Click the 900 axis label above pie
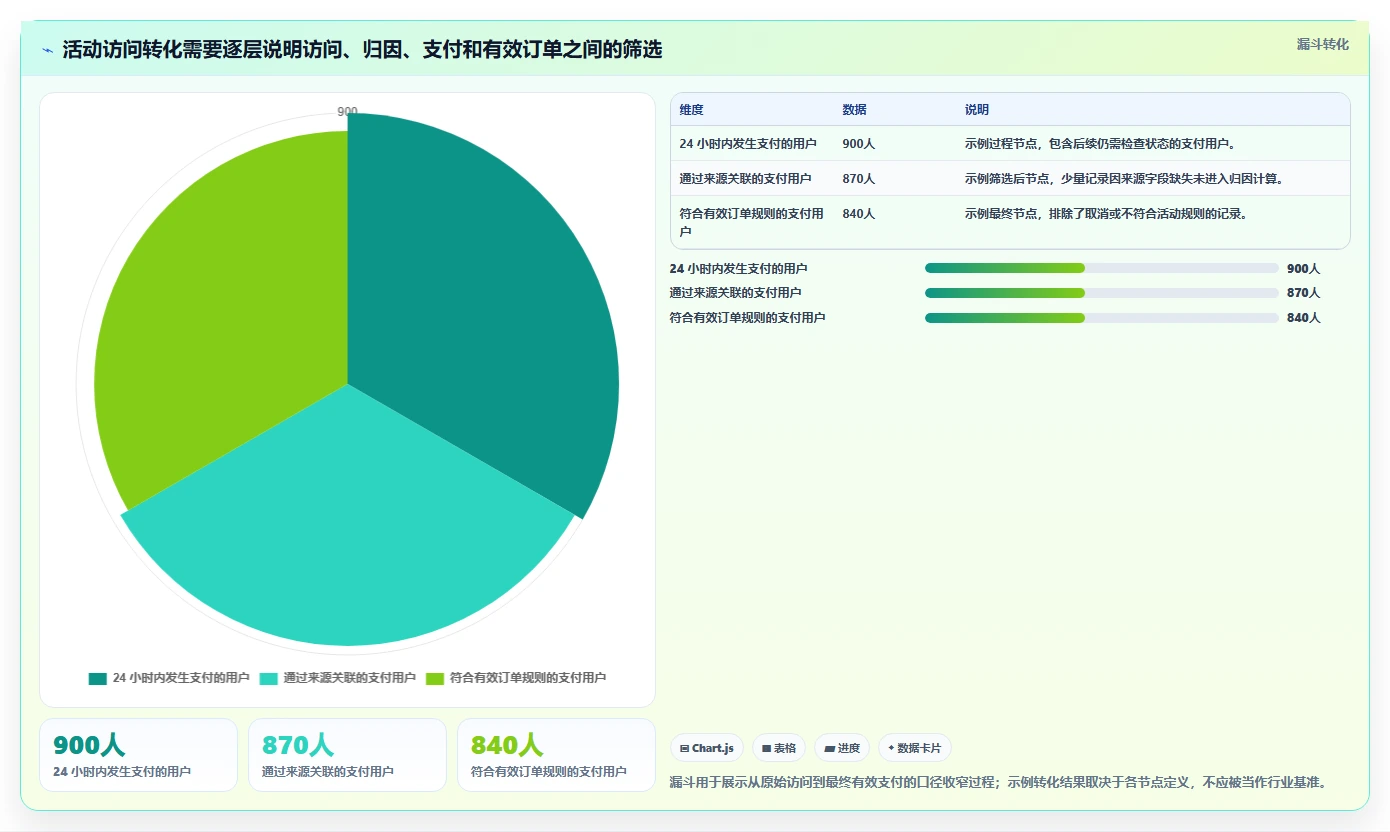This screenshot has width=1390, height=832. [347, 112]
